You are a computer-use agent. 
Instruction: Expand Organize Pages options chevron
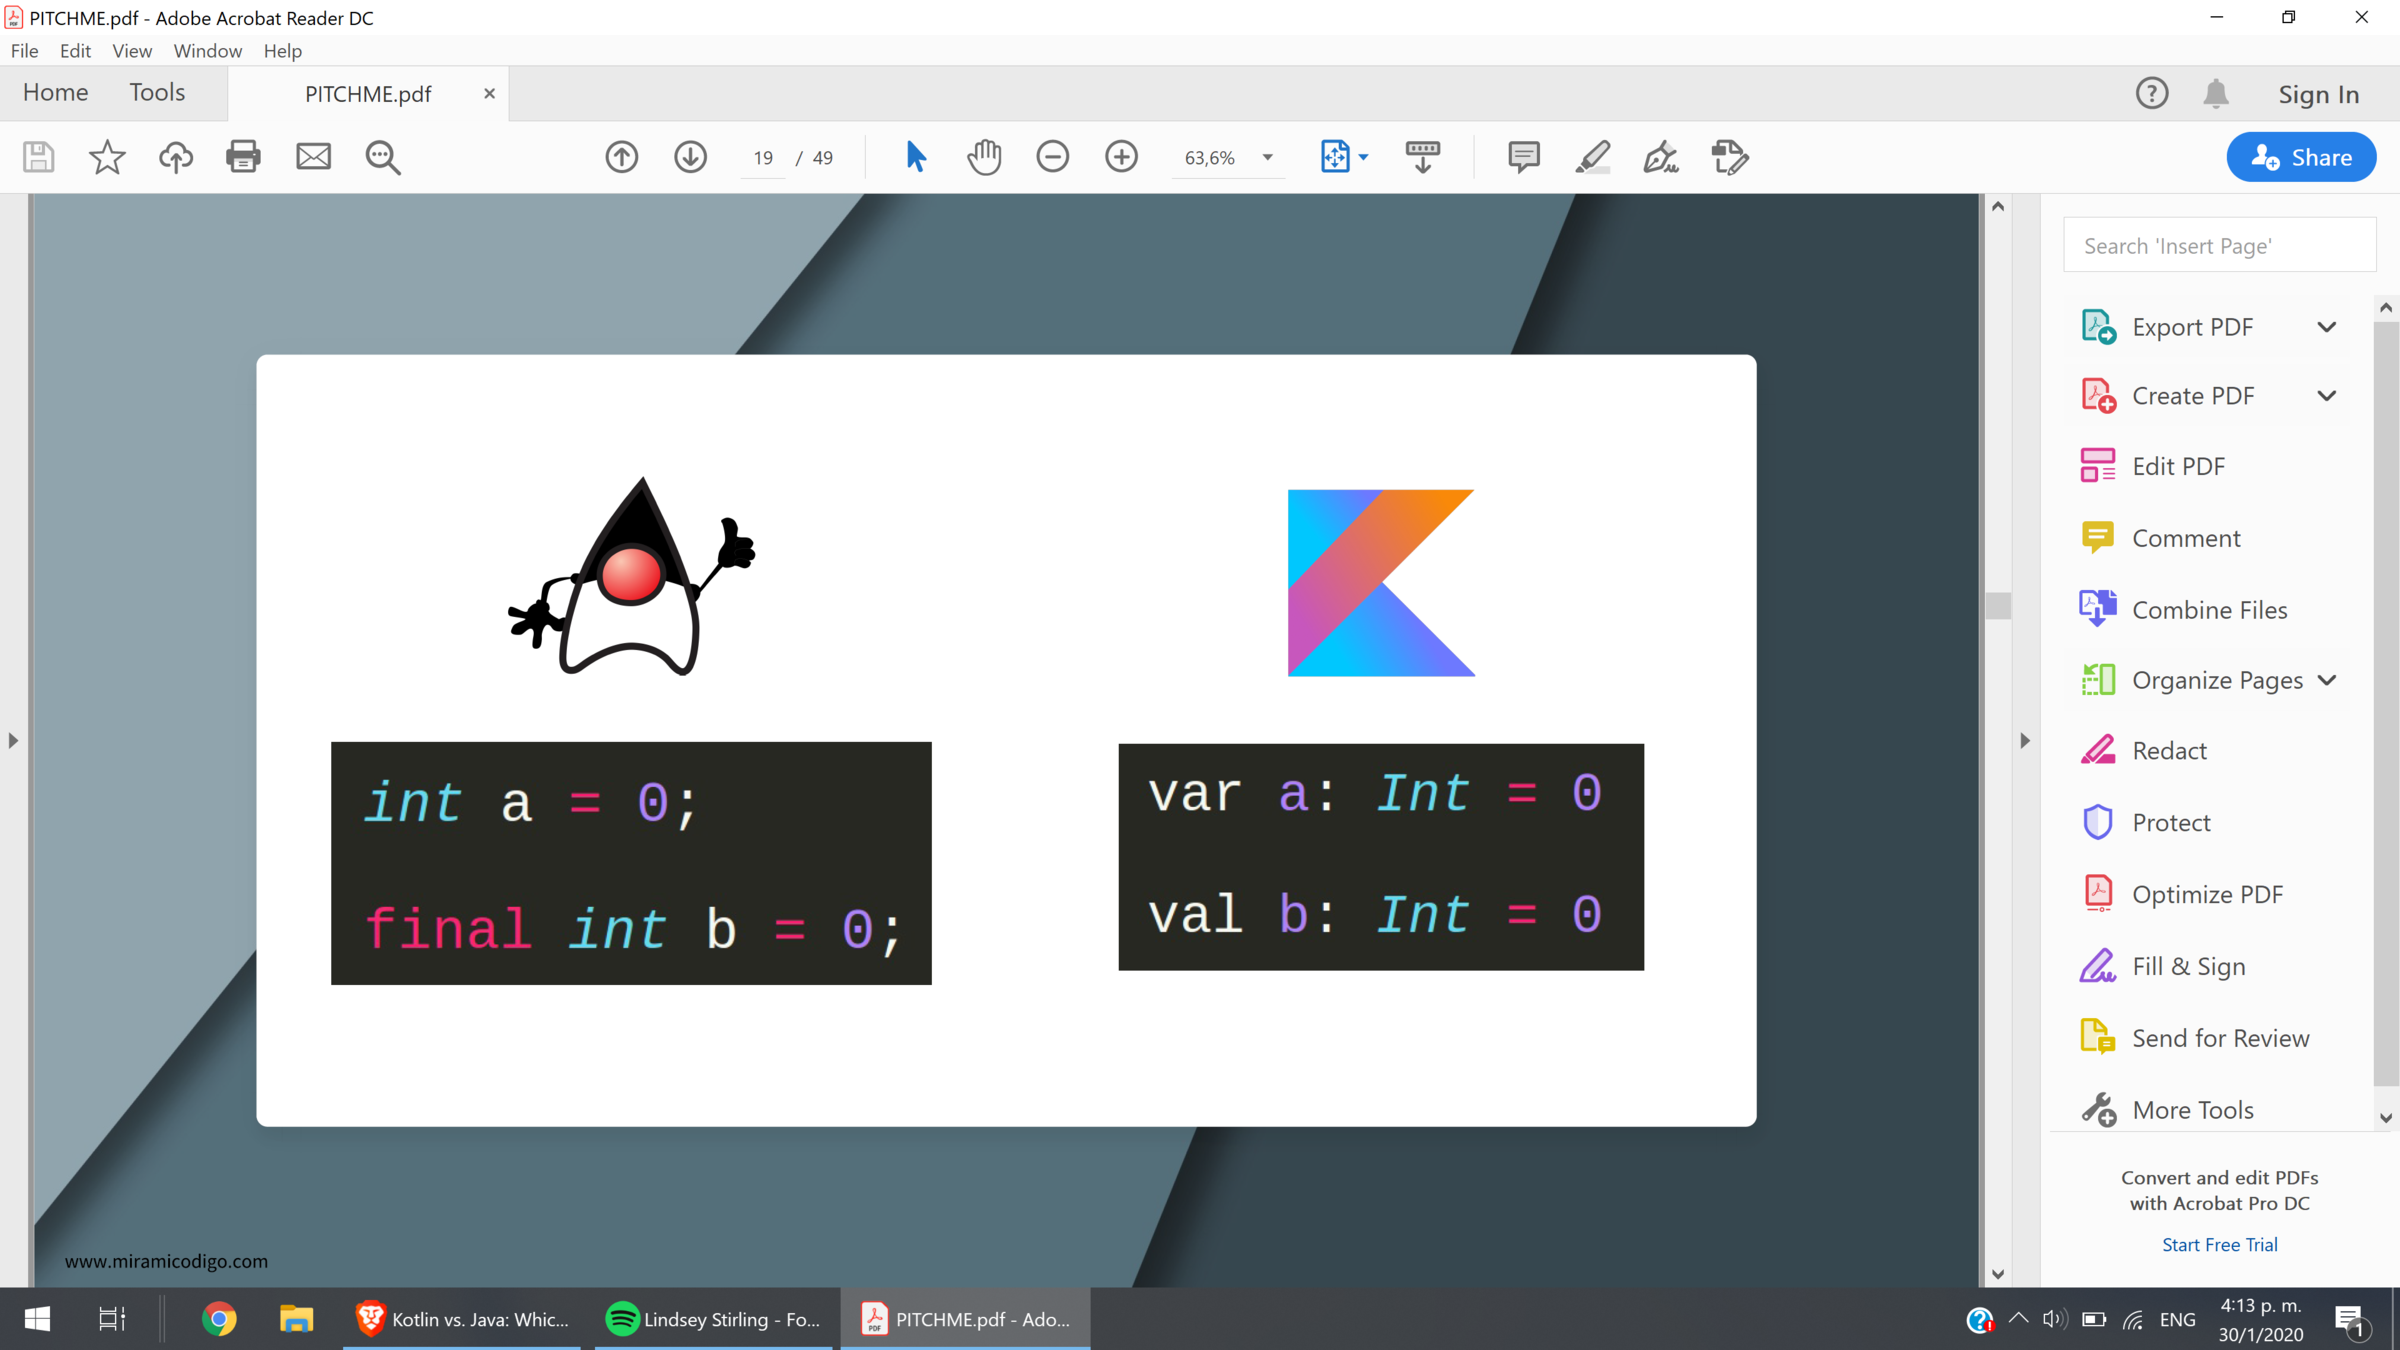tap(2326, 680)
